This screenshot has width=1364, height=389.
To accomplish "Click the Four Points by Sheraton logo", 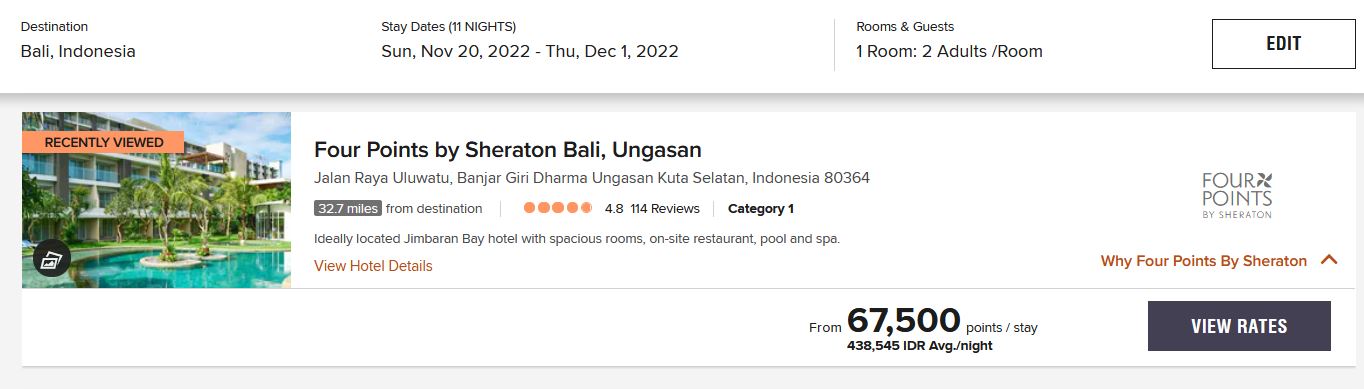I will tap(1237, 194).
